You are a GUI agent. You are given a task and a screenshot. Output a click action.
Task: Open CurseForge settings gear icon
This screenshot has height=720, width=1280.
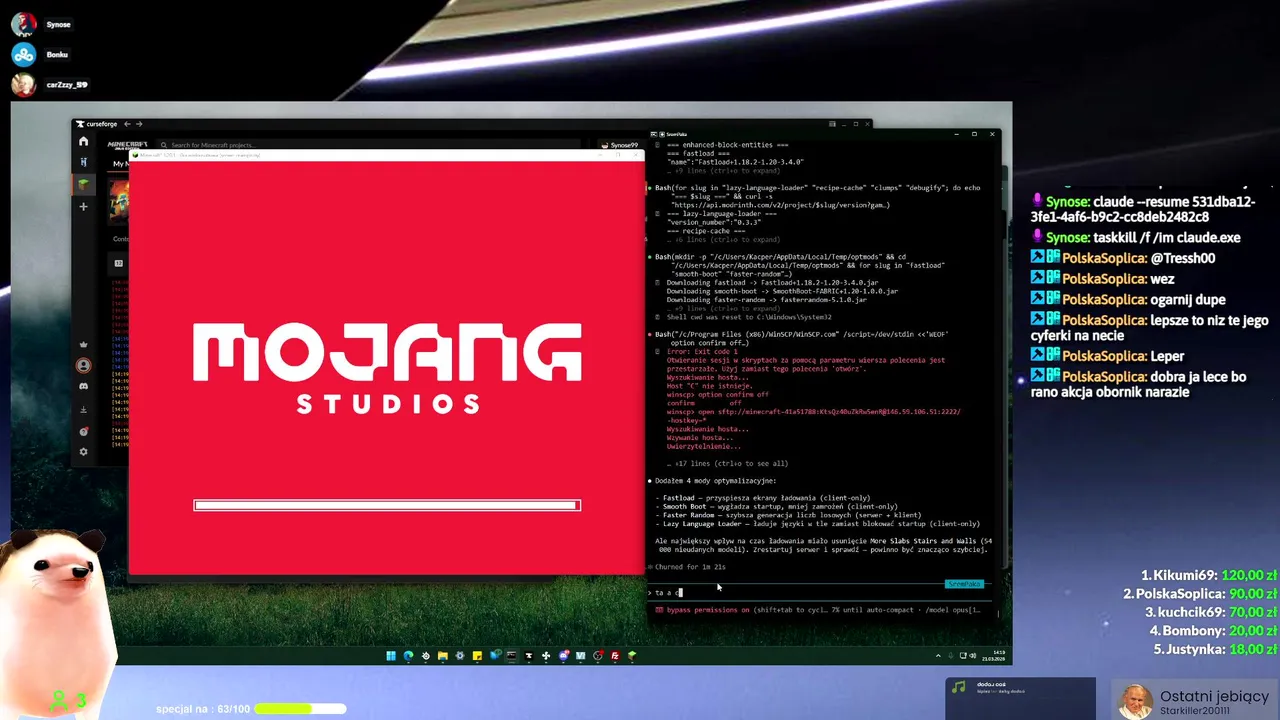(83, 452)
